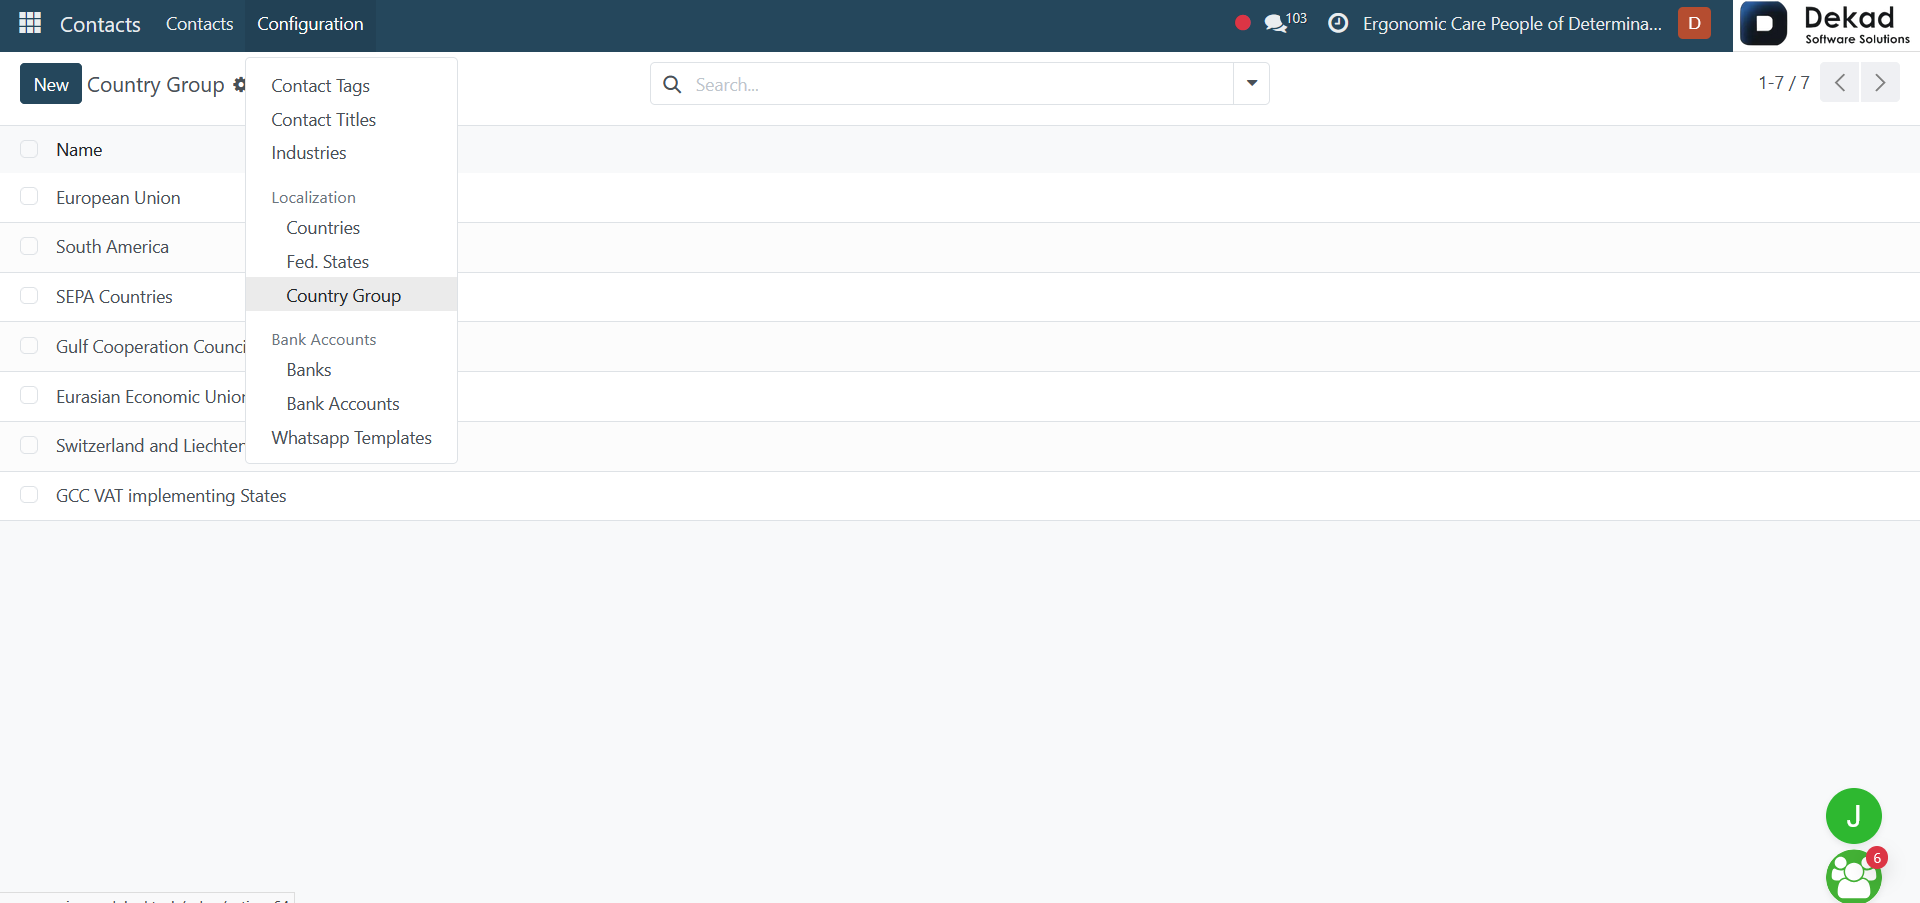The image size is (1920, 903).
Task: Go to the previous page arrow
Action: click(x=1839, y=82)
